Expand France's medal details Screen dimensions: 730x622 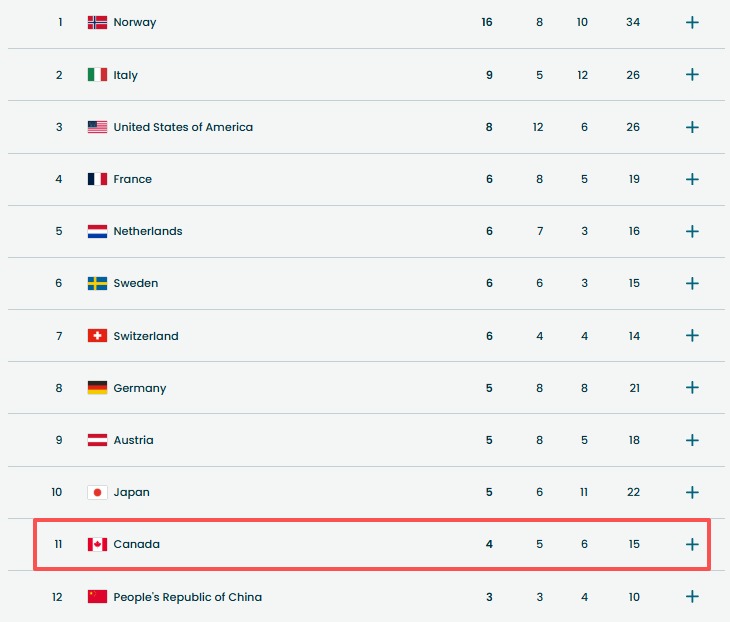click(692, 179)
